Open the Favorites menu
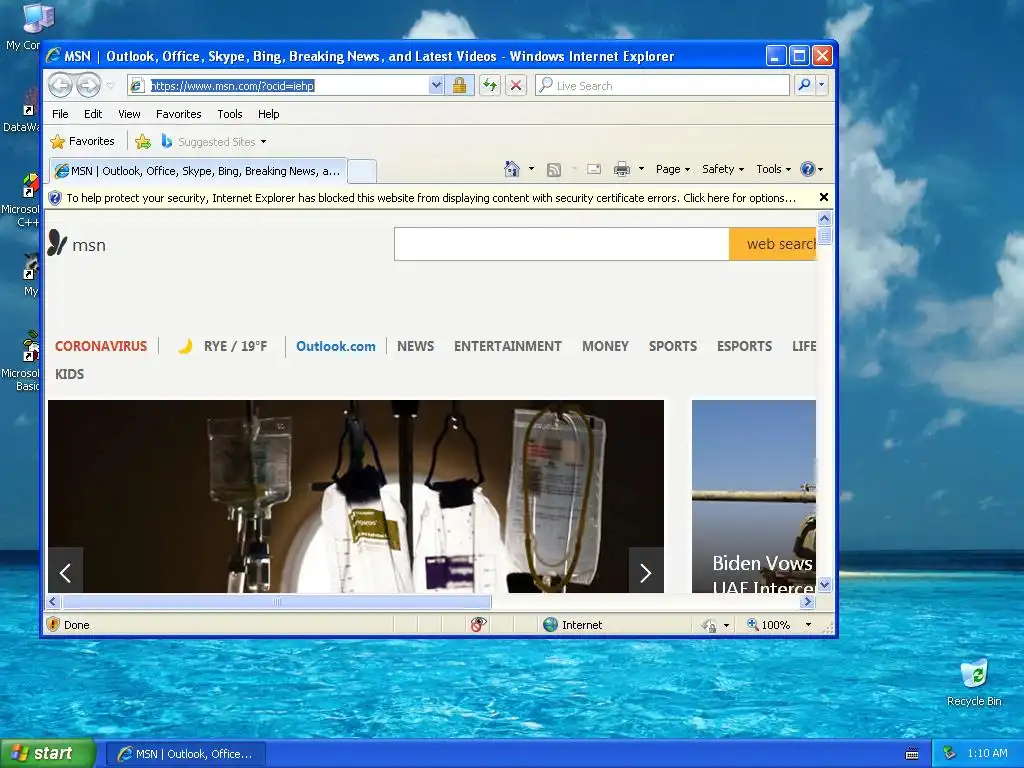Viewport: 1024px width, 768px height. 178,114
